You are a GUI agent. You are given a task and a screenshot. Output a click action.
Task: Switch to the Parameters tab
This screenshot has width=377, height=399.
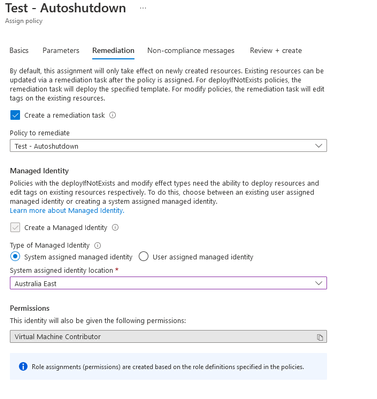[x=61, y=51]
